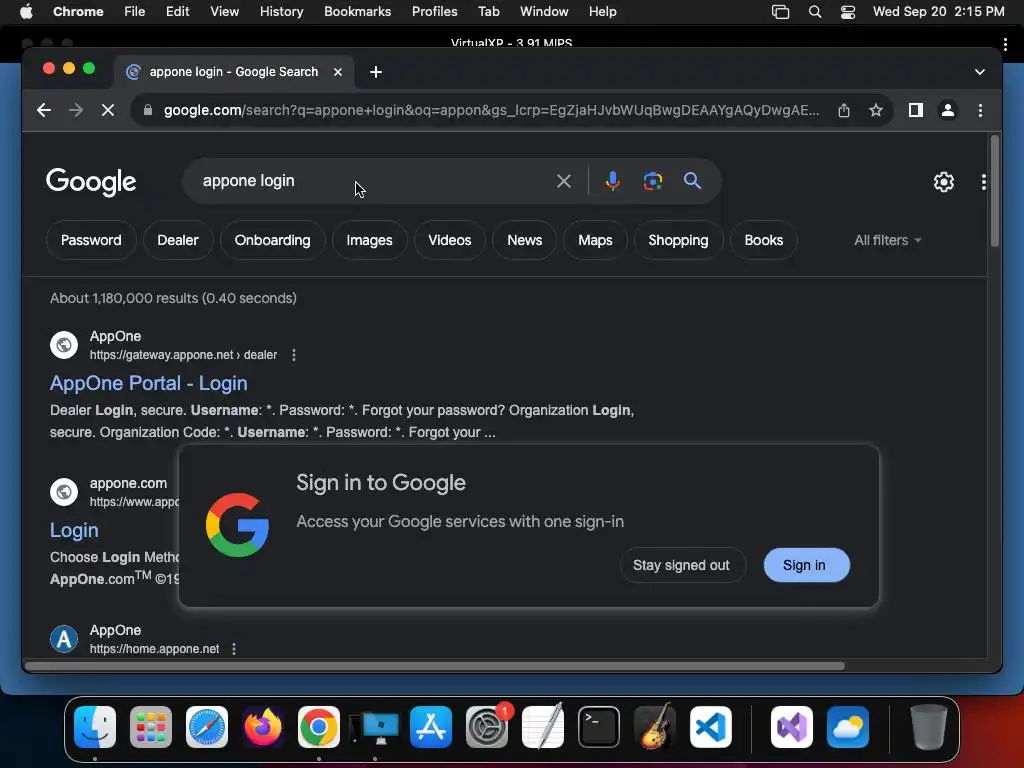Open the Bookmarks menu
1024x768 pixels.
point(357,12)
